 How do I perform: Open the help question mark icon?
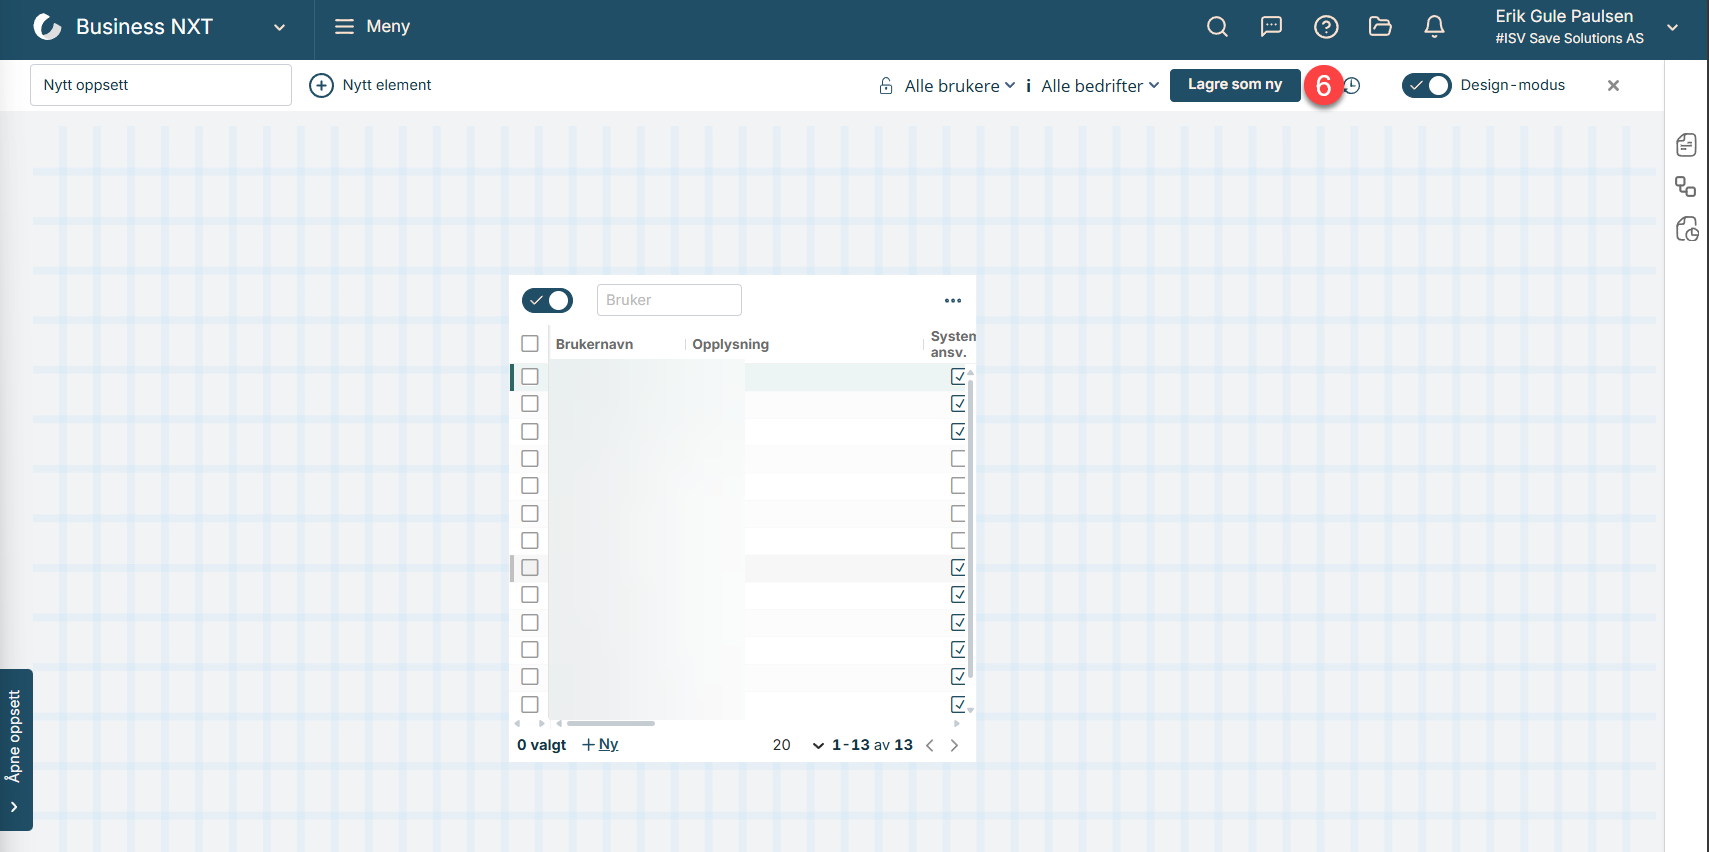(1326, 27)
